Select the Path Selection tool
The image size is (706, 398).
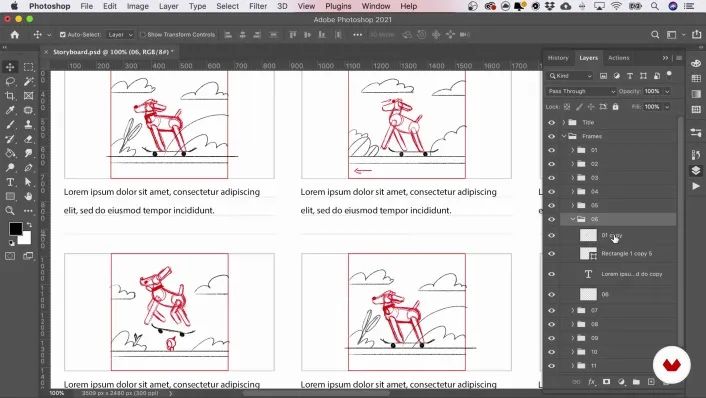point(28,182)
